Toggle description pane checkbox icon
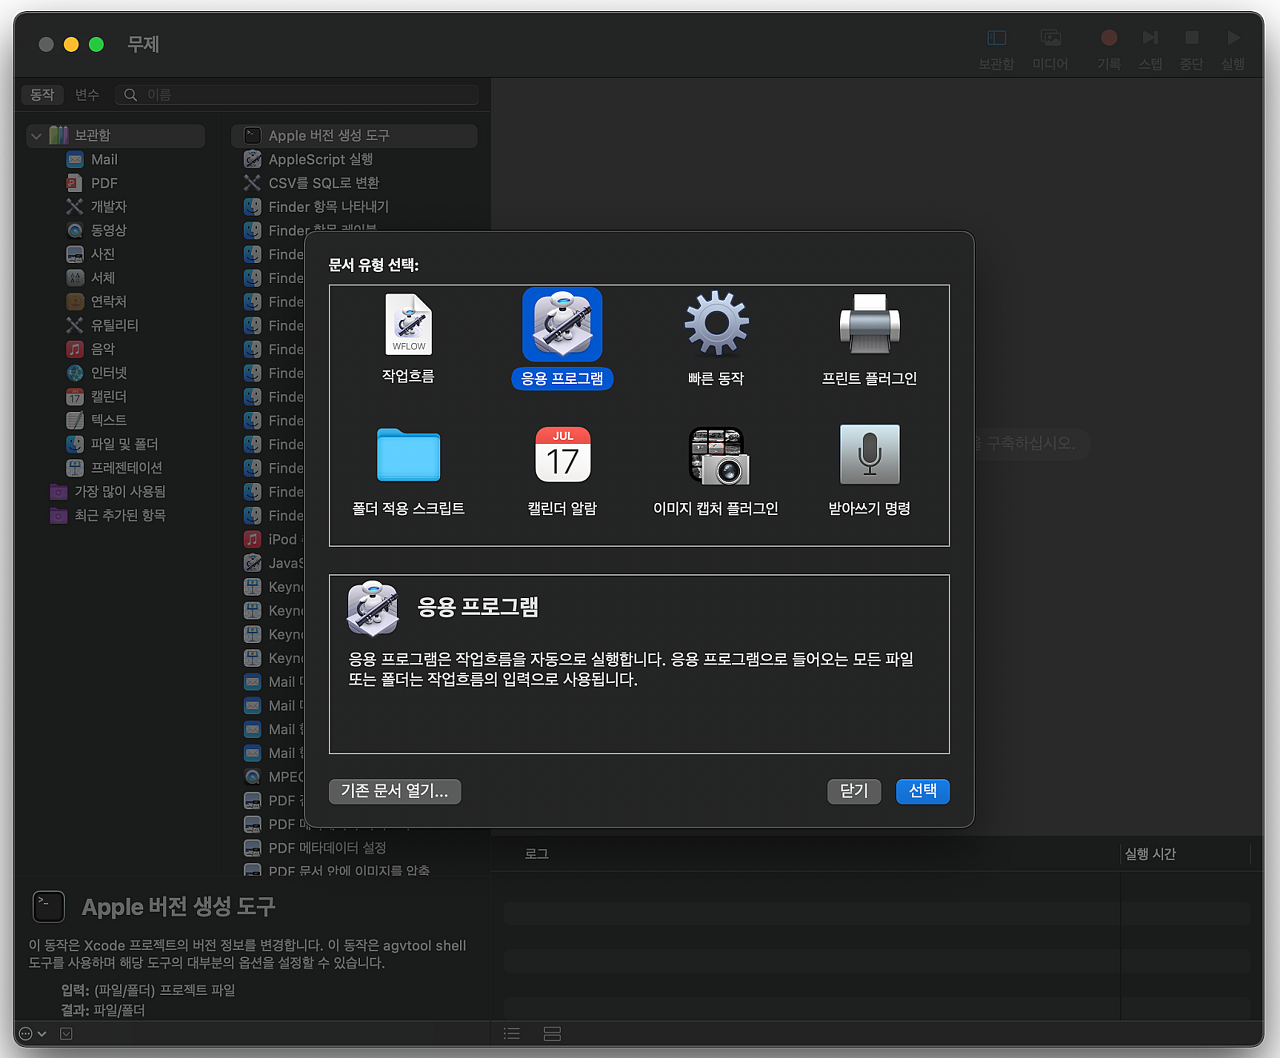The width and height of the screenshot is (1280, 1058). (x=66, y=1034)
